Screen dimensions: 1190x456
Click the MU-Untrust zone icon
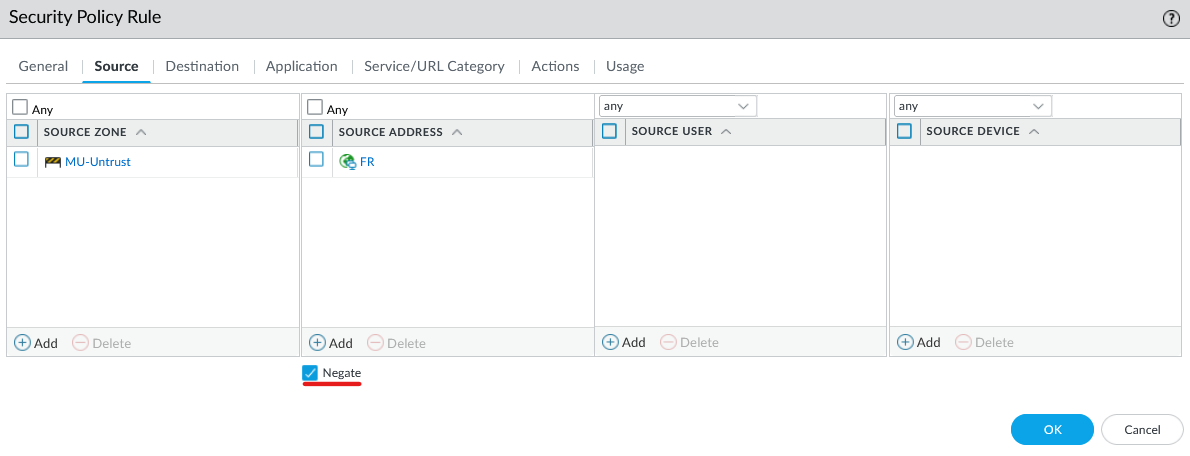(x=53, y=161)
